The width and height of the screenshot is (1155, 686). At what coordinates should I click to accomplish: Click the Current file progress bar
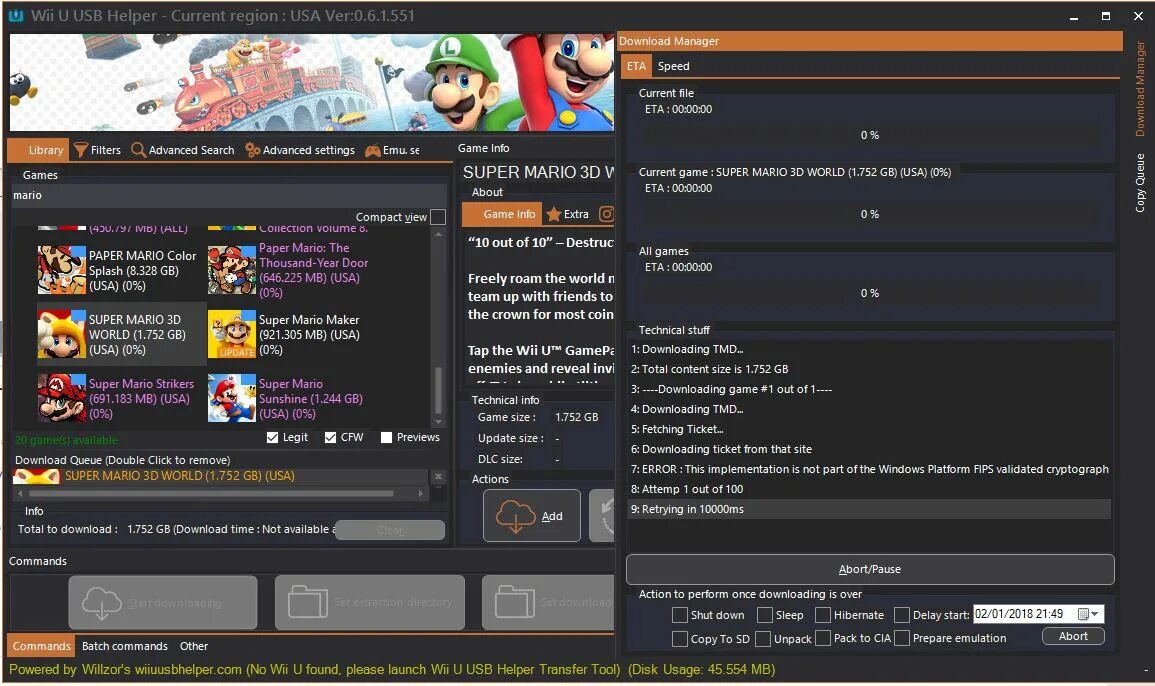[x=870, y=135]
